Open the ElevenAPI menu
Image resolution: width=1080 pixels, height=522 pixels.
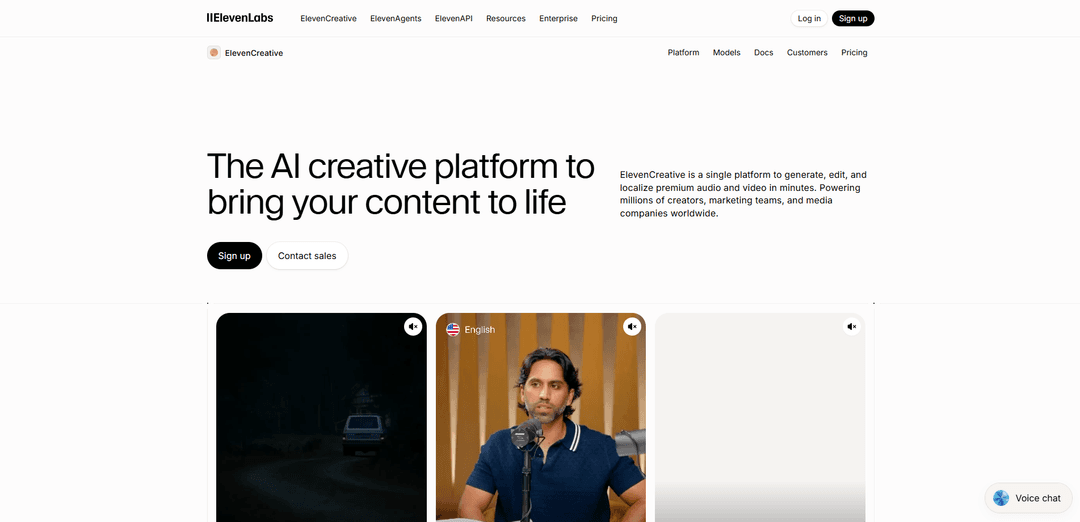coord(453,19)
